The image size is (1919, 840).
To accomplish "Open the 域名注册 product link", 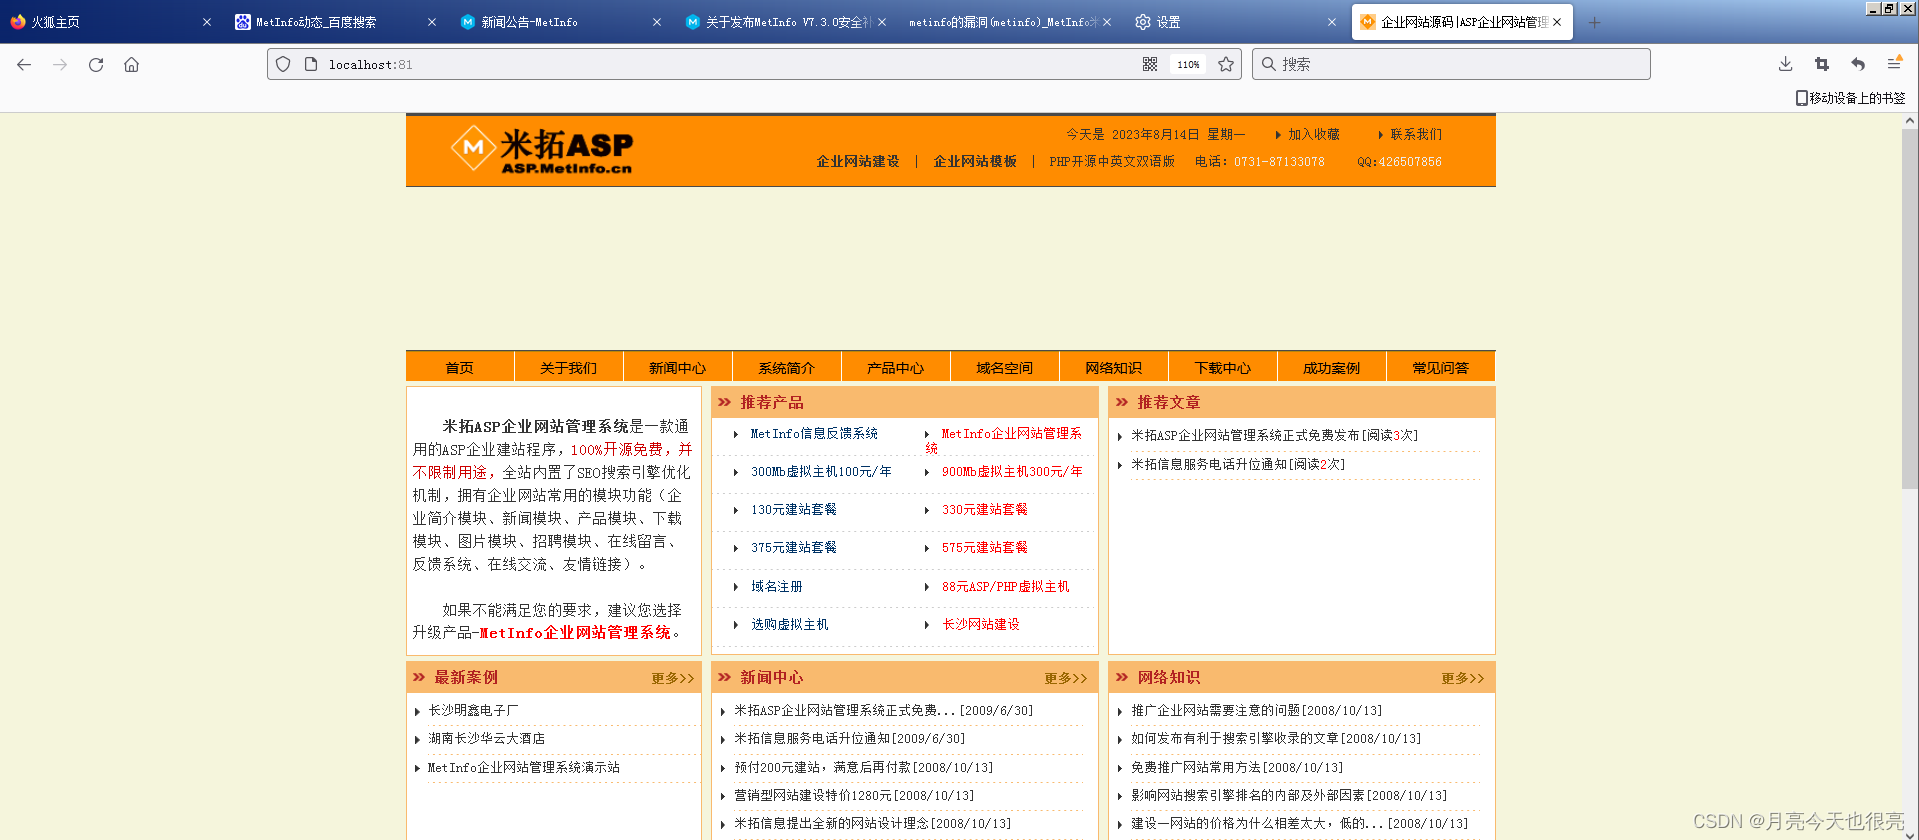I will click(777, 586).
